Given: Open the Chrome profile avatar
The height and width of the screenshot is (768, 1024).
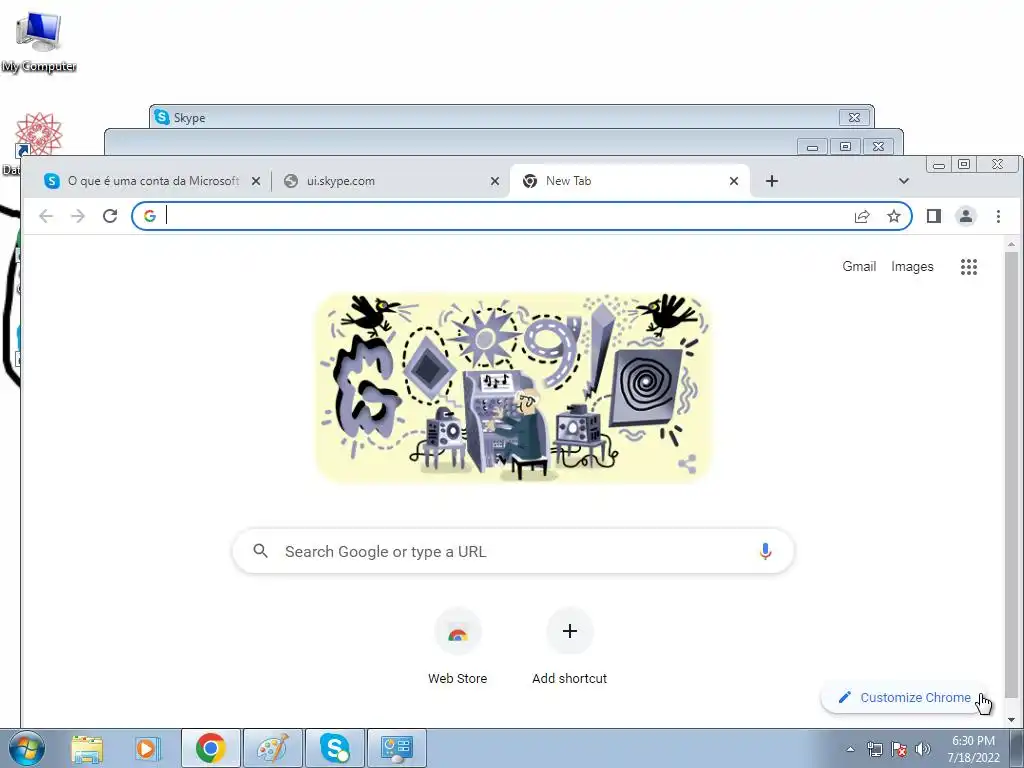Looking at the screenshot, I should tap(966, 216).
